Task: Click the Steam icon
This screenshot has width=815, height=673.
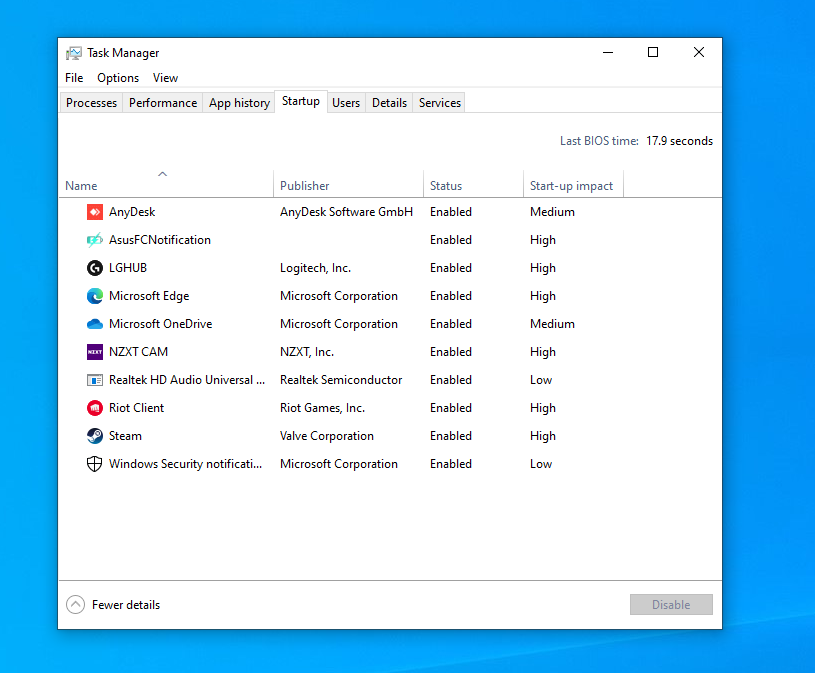Action: click(95, 436)
